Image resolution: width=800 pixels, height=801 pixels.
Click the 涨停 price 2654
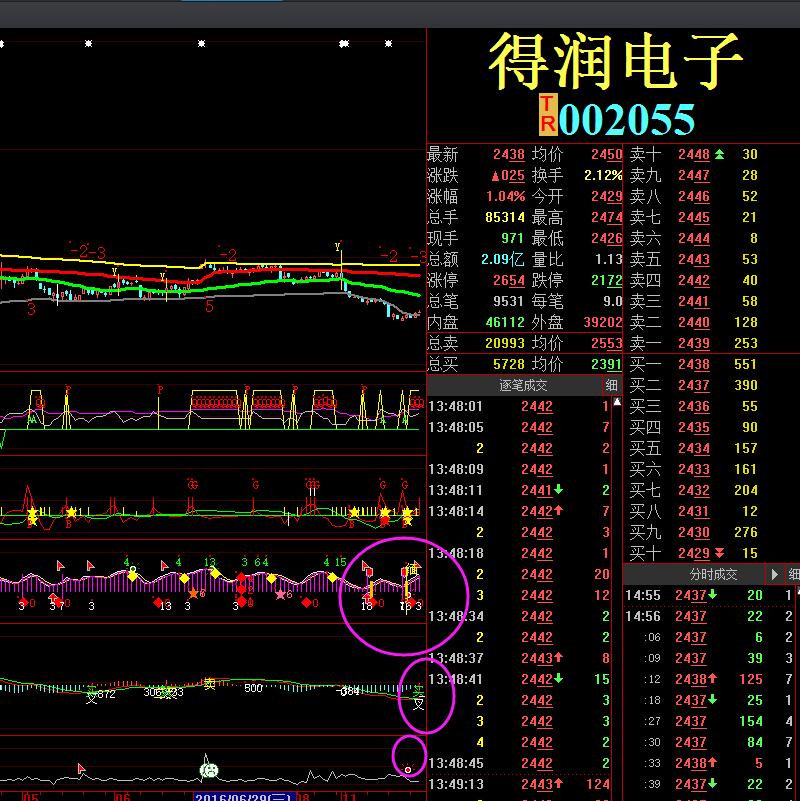[x=508, y=280]
